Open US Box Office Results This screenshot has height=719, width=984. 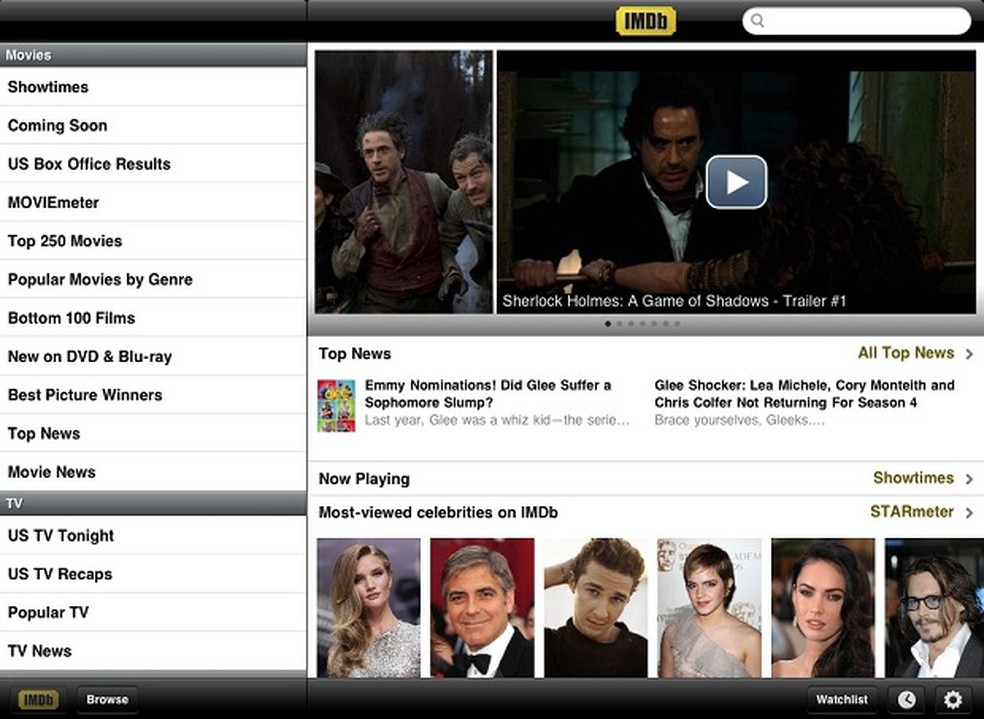[153, 164]
